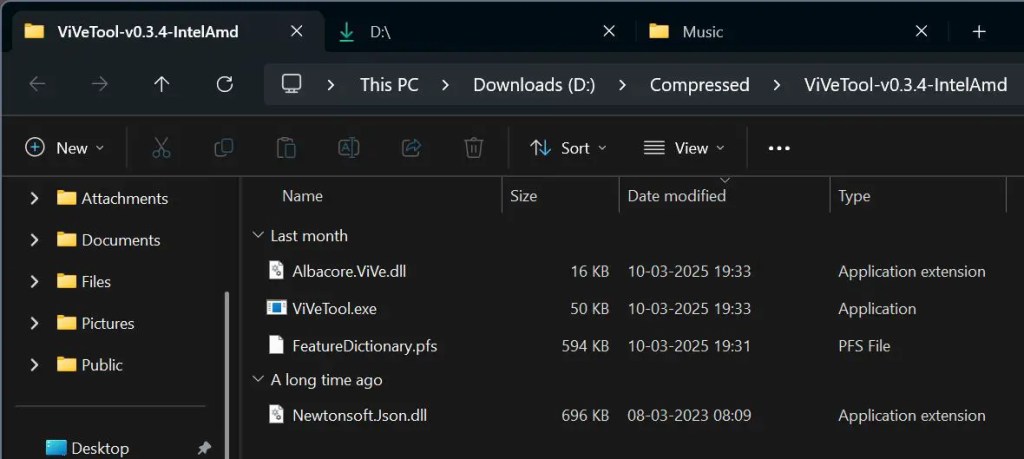This screenshot has width=1024, height=459.
Task: Switch to the Music tab
Action: point(792,31)
